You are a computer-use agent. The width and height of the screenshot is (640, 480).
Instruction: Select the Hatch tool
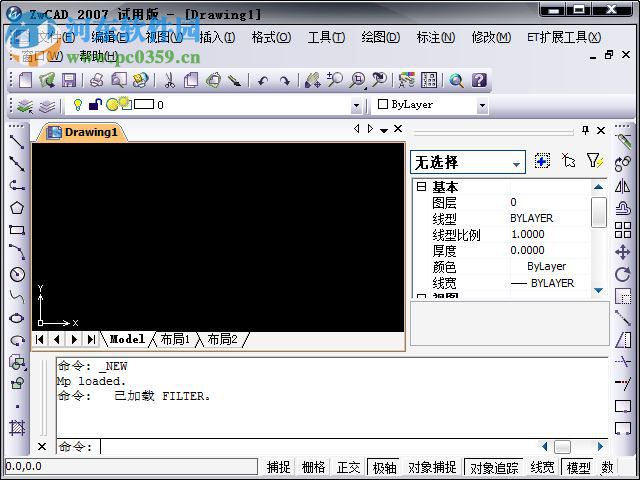[17, 428]
